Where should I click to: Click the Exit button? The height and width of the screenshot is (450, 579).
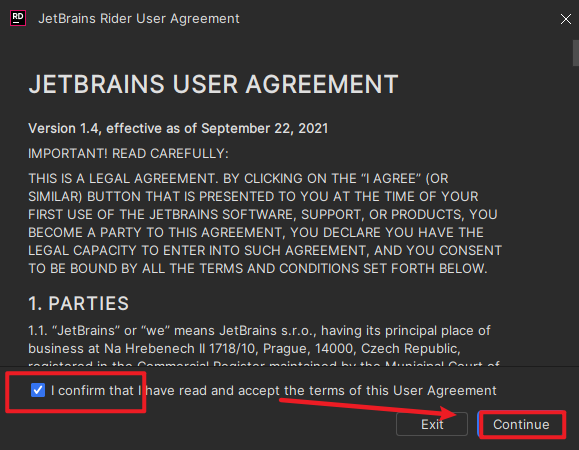point(432,424)
